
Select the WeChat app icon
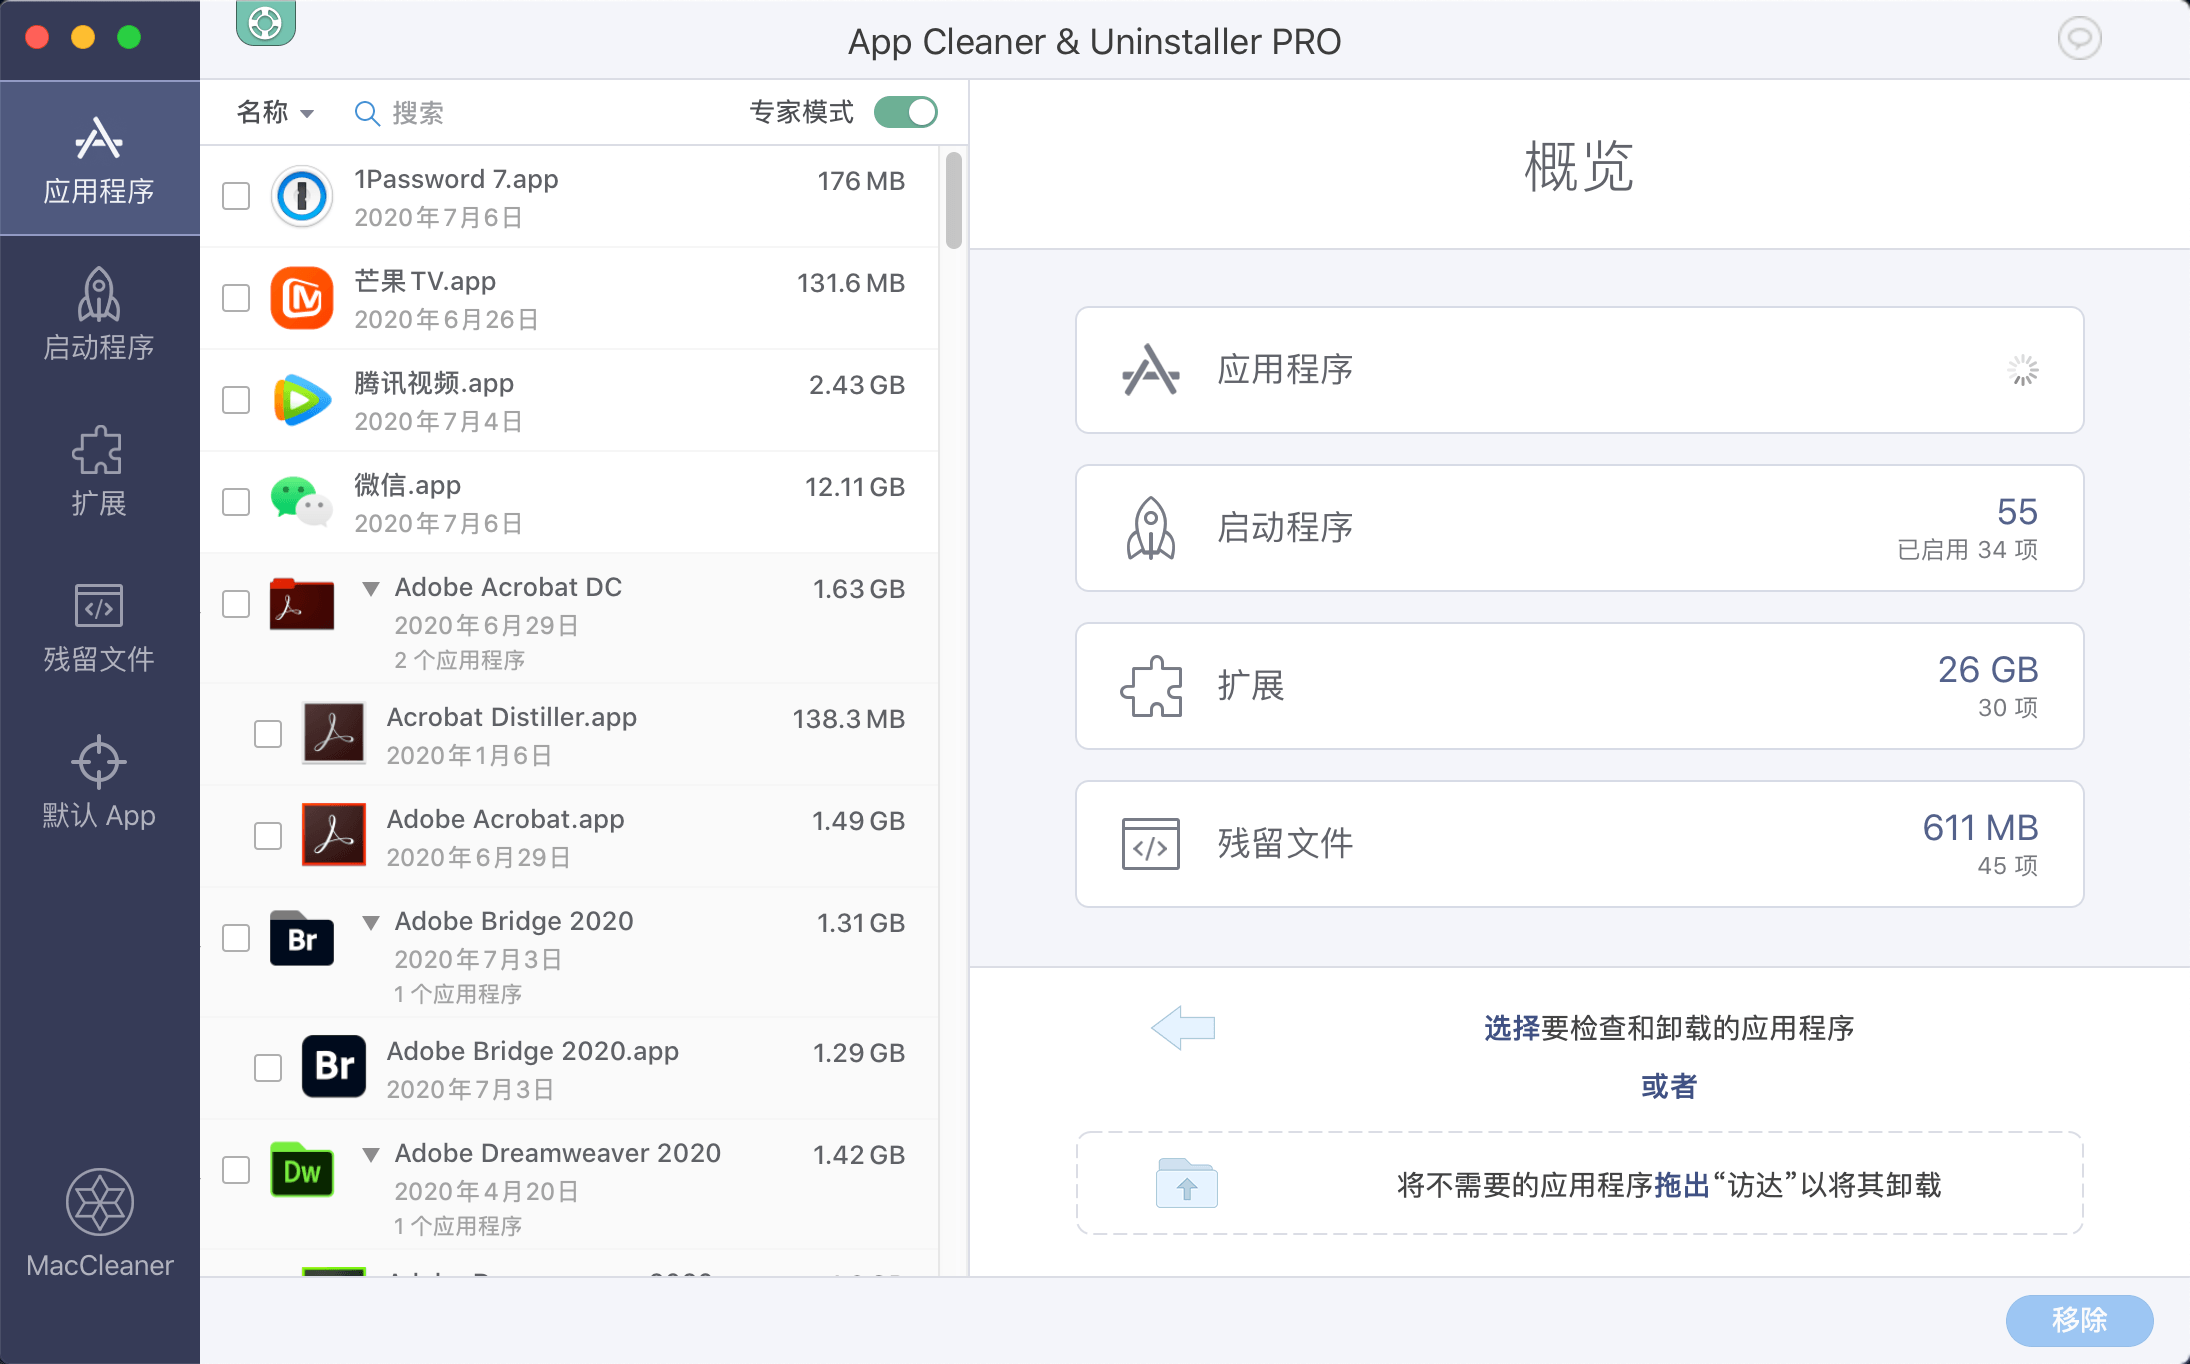coord(302,501)
